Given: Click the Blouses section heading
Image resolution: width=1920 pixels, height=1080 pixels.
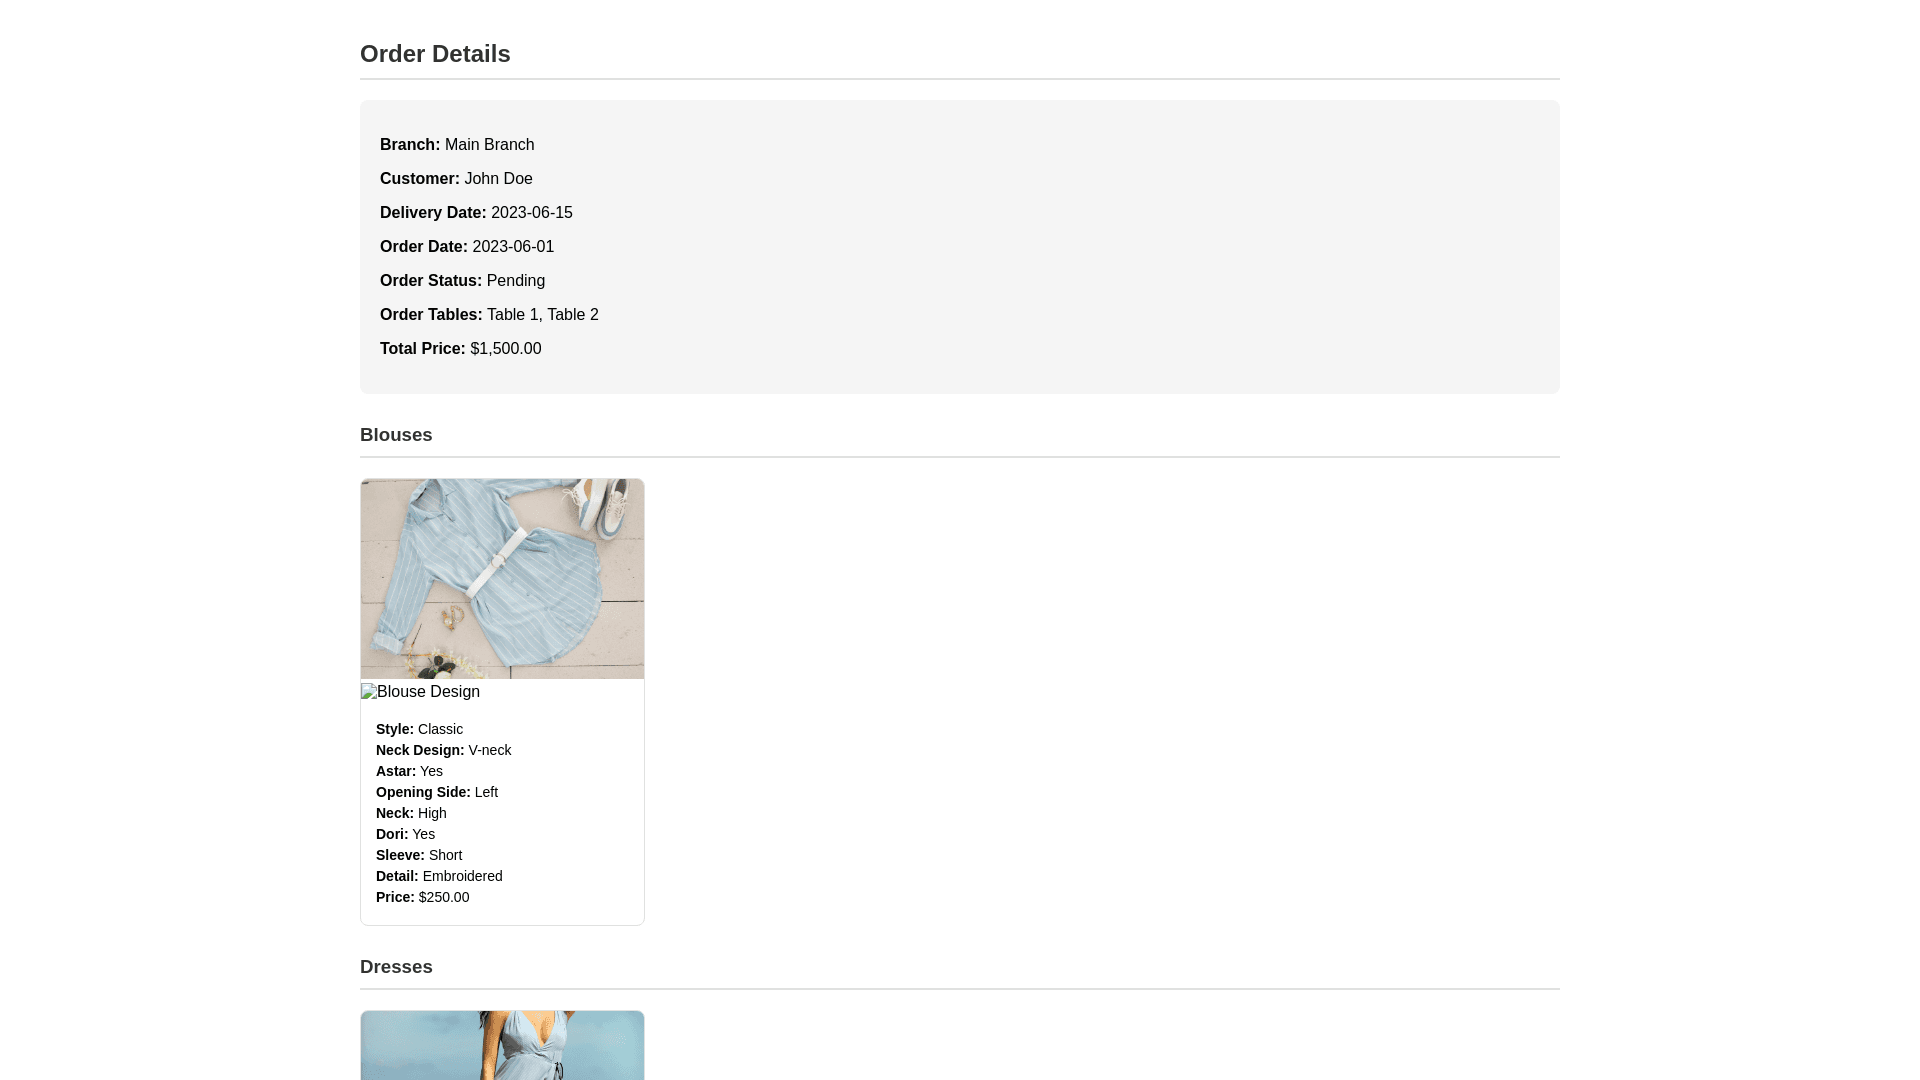Looking at the screenshot, I should pos(396,435).
